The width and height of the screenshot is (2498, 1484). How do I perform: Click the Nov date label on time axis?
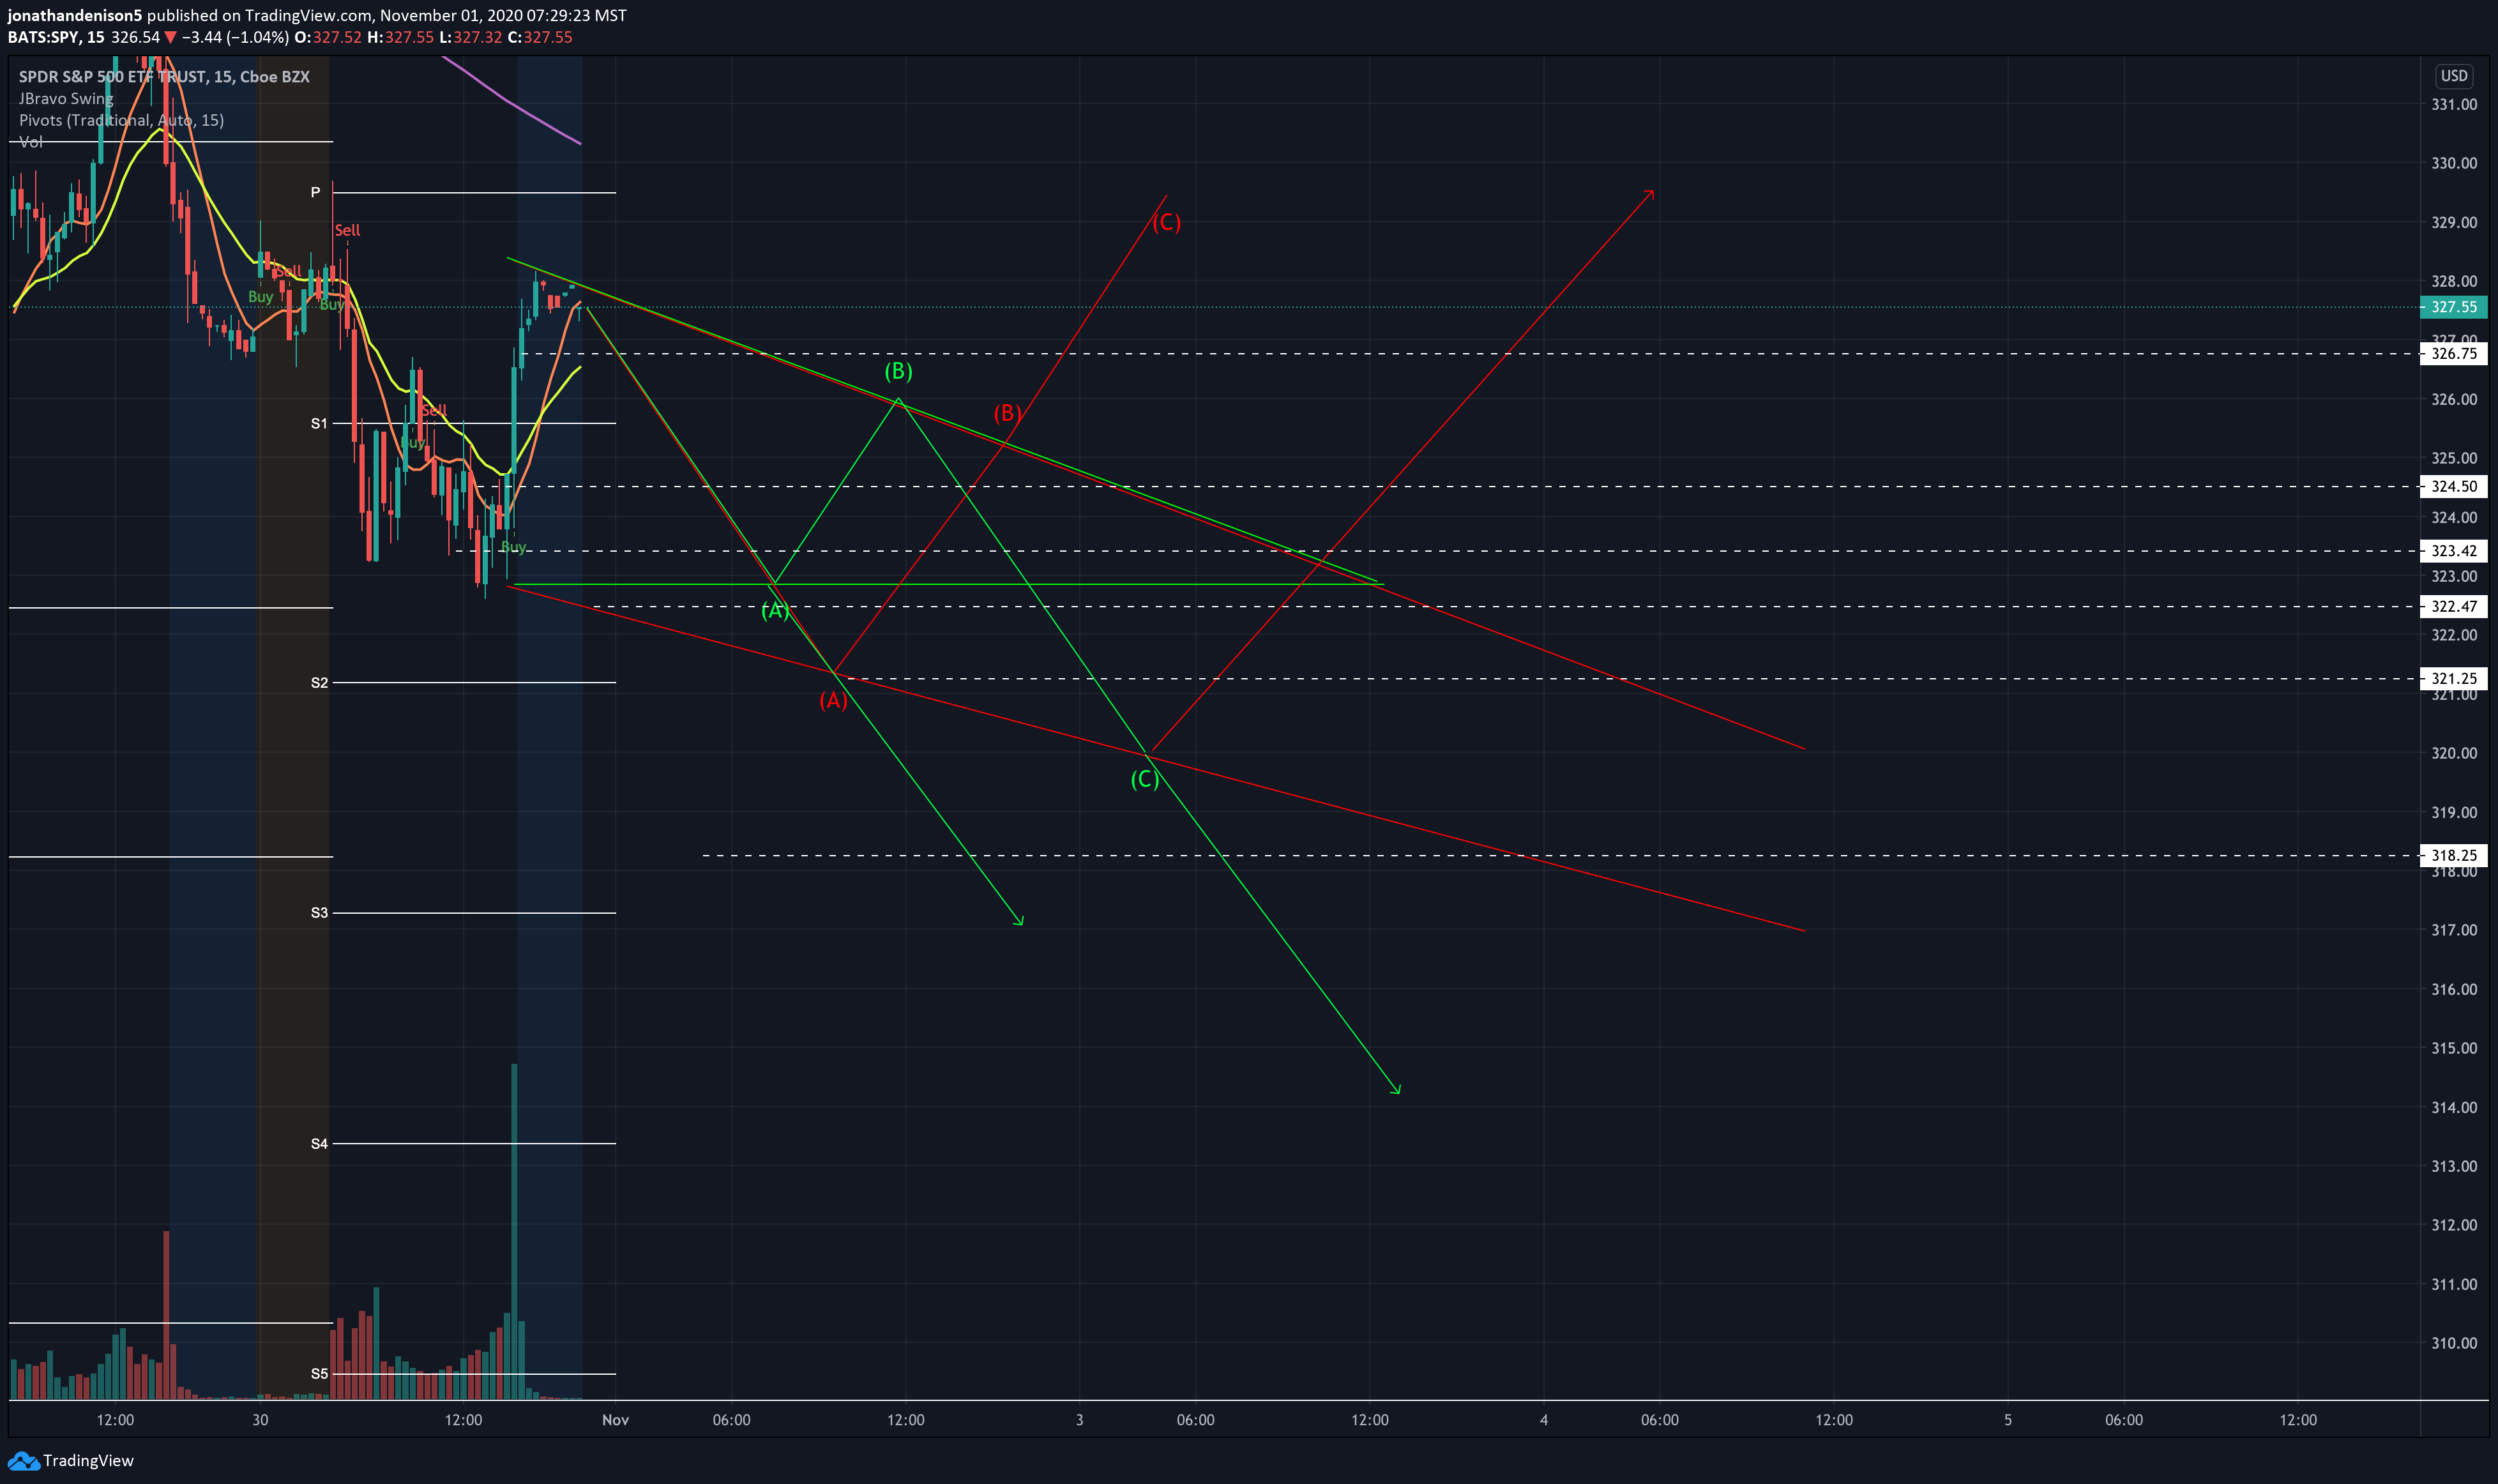pos(615,1420)
